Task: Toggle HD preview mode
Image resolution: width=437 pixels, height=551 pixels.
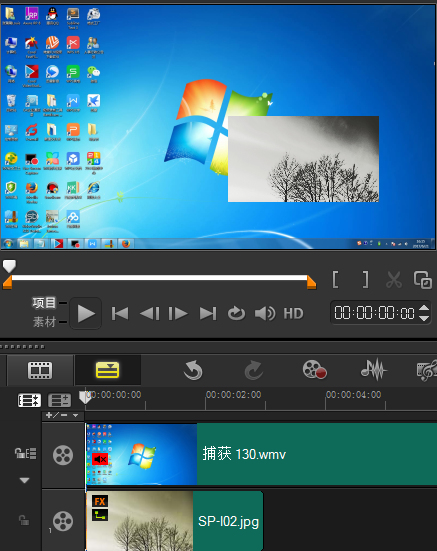Action: coord(293,313)
